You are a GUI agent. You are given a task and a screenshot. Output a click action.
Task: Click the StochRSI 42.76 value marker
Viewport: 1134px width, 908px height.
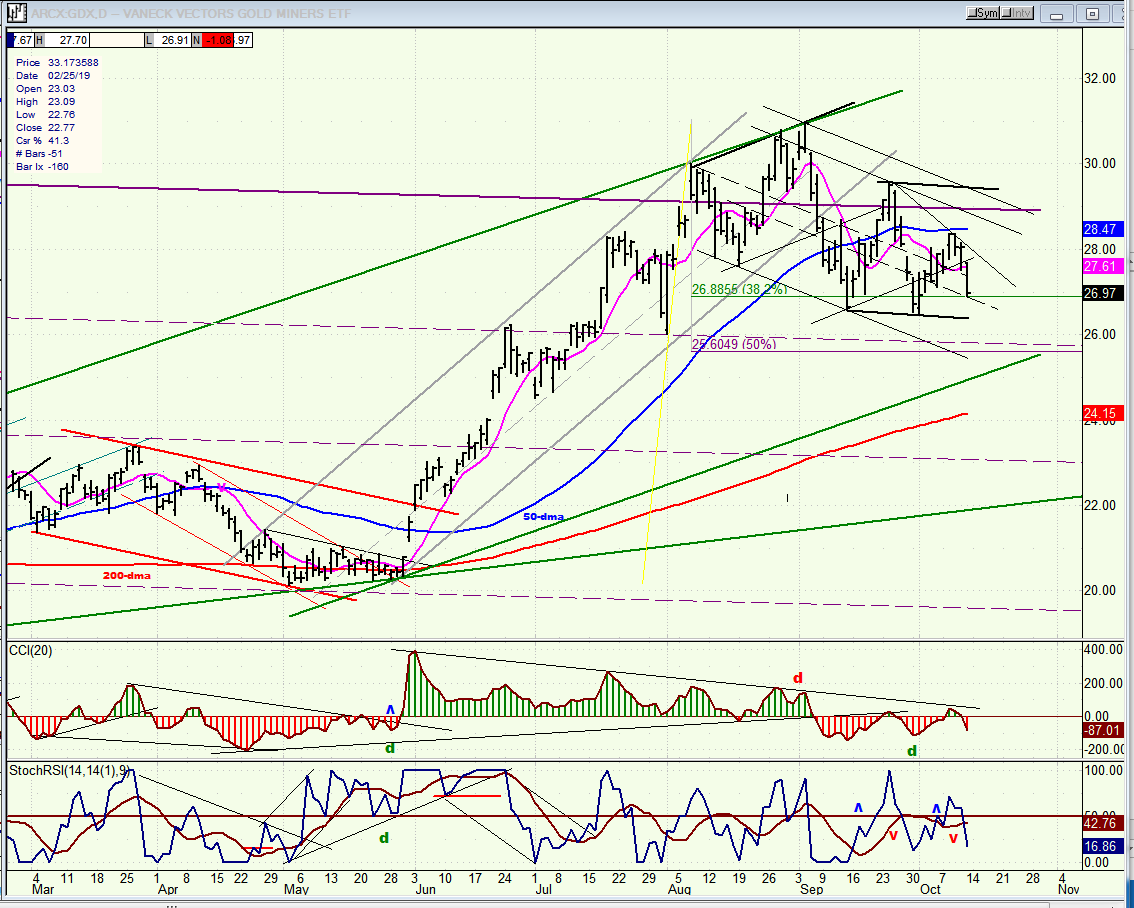pos(1103,823)
